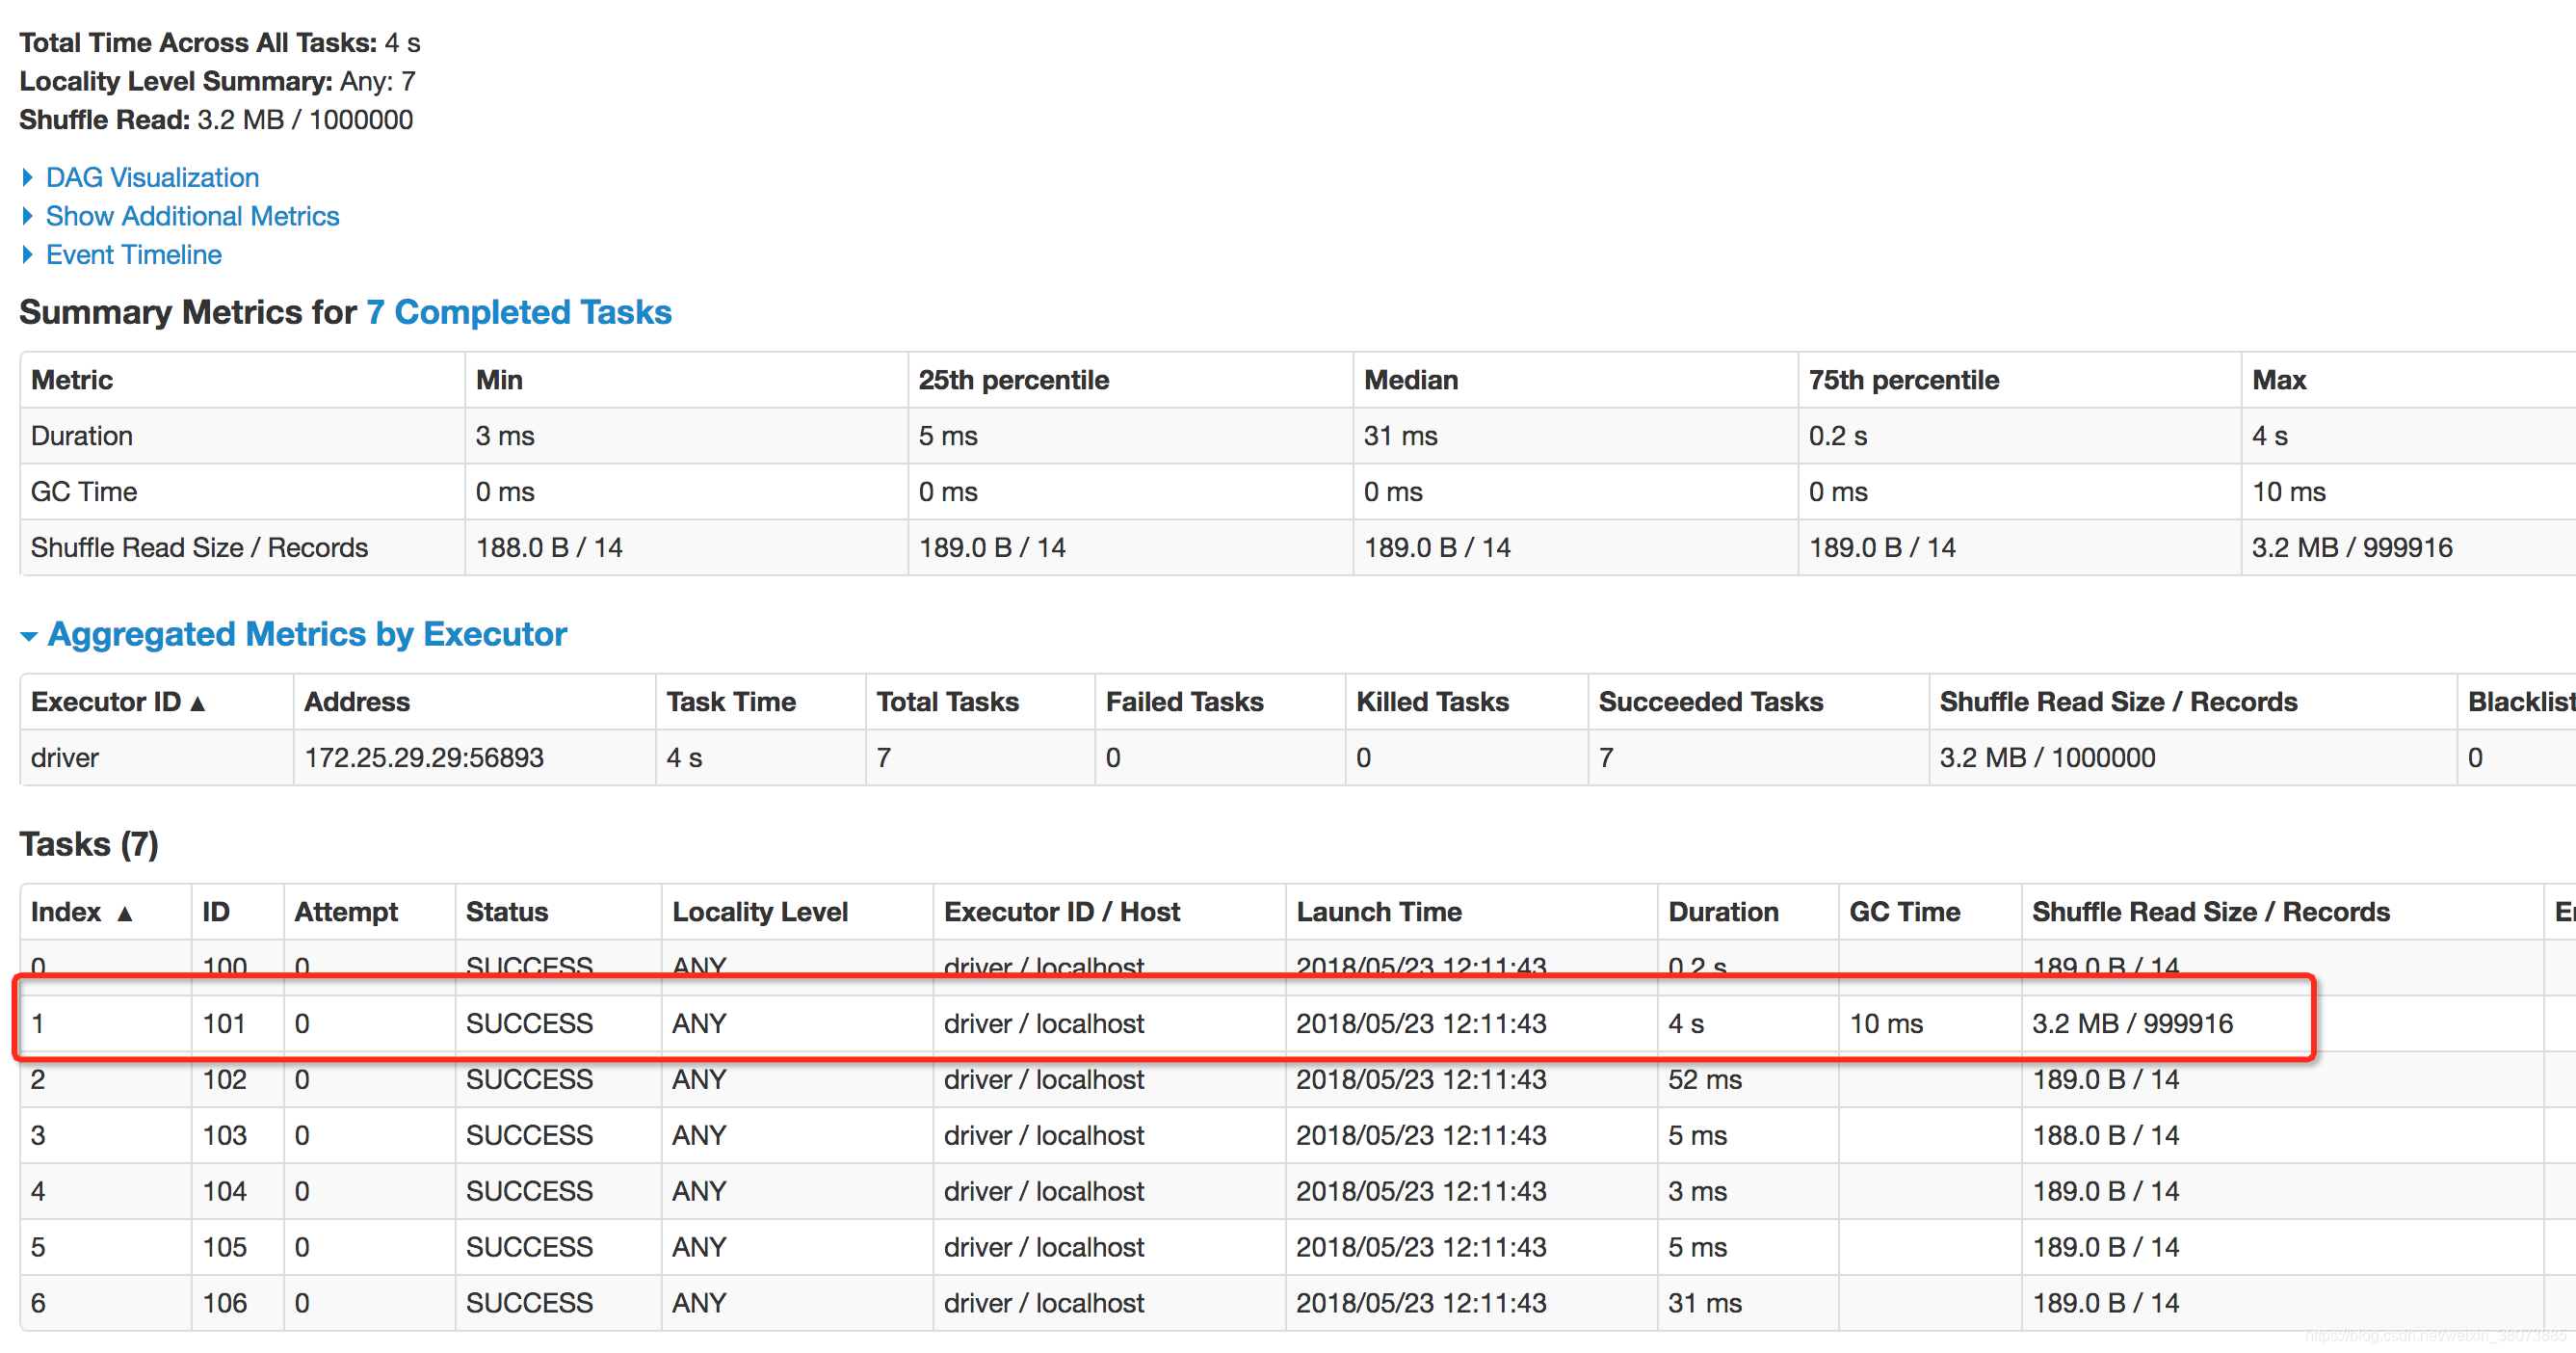Screen dimensions: 2576x1353
Task: Expand the DAG Visualization section
Action: [152, 177]
